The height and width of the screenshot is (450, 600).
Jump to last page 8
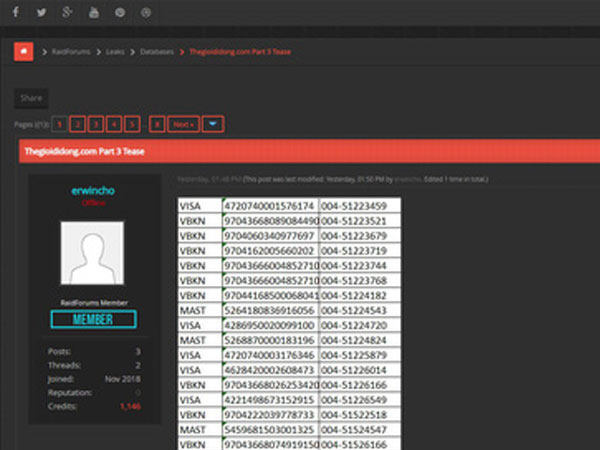(x=157, y=124)
